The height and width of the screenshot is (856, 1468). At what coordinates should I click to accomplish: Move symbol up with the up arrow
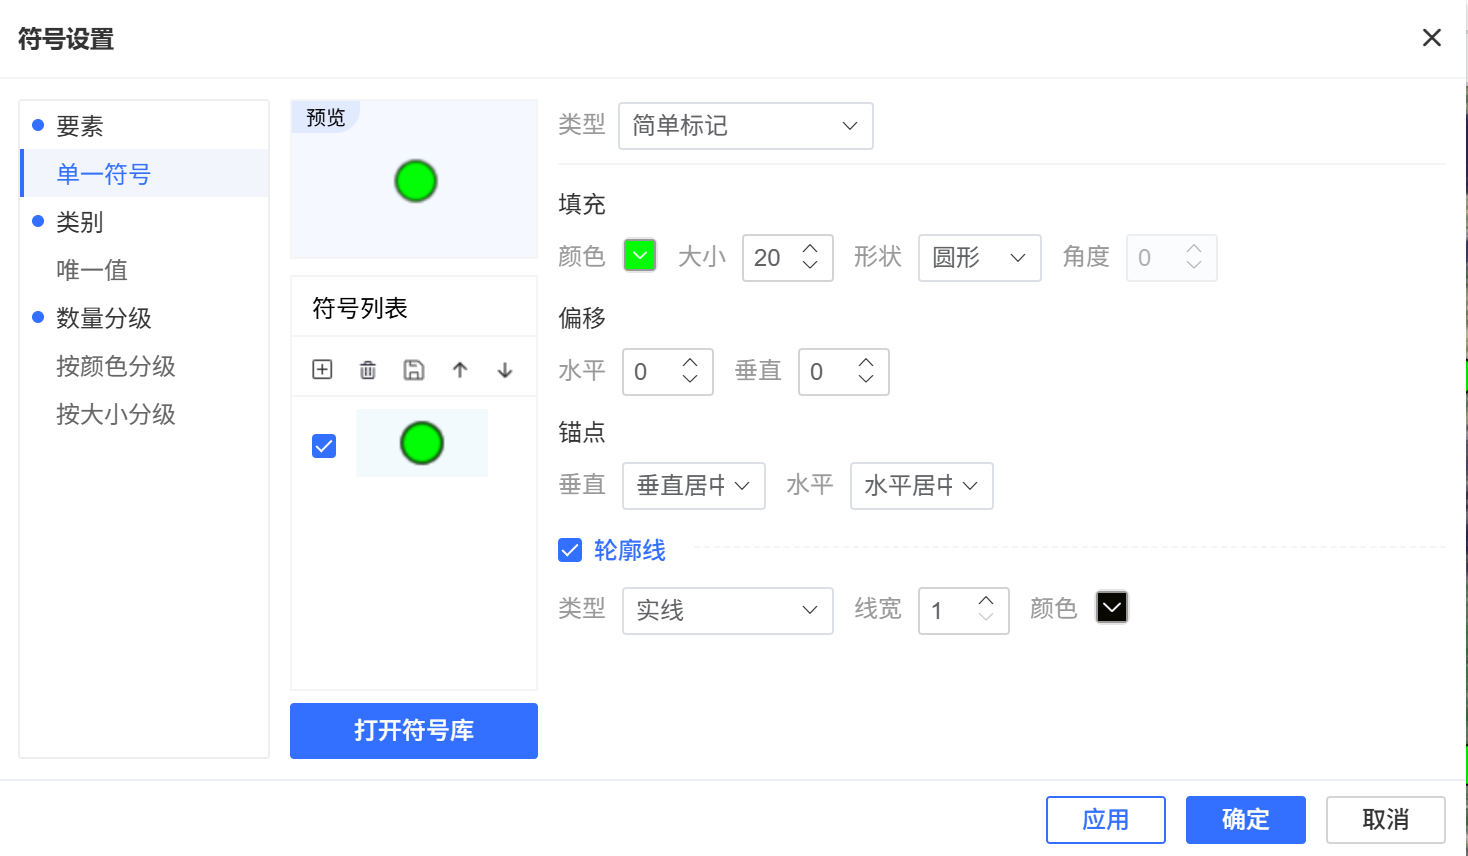(x=460, y=370)
